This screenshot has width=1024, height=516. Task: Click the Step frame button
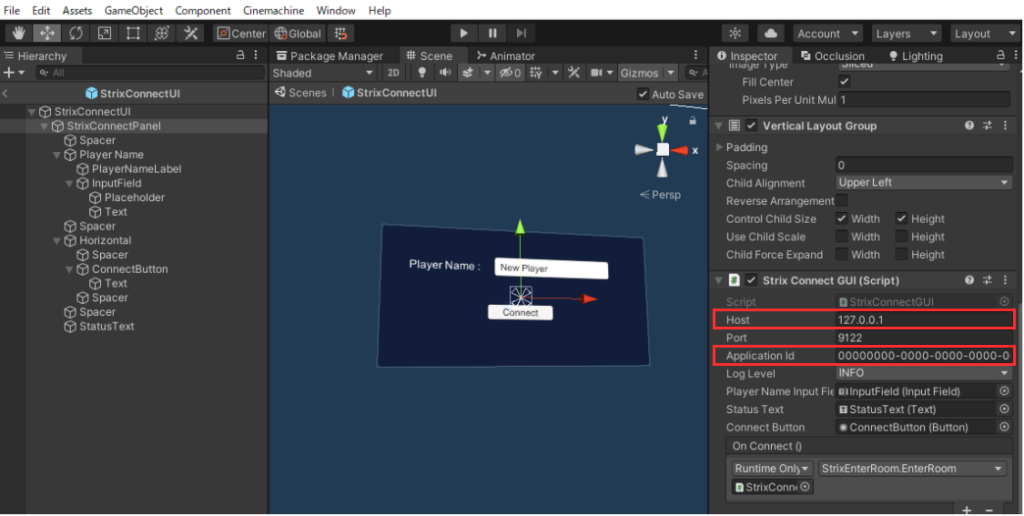click(x=521, y=33)
